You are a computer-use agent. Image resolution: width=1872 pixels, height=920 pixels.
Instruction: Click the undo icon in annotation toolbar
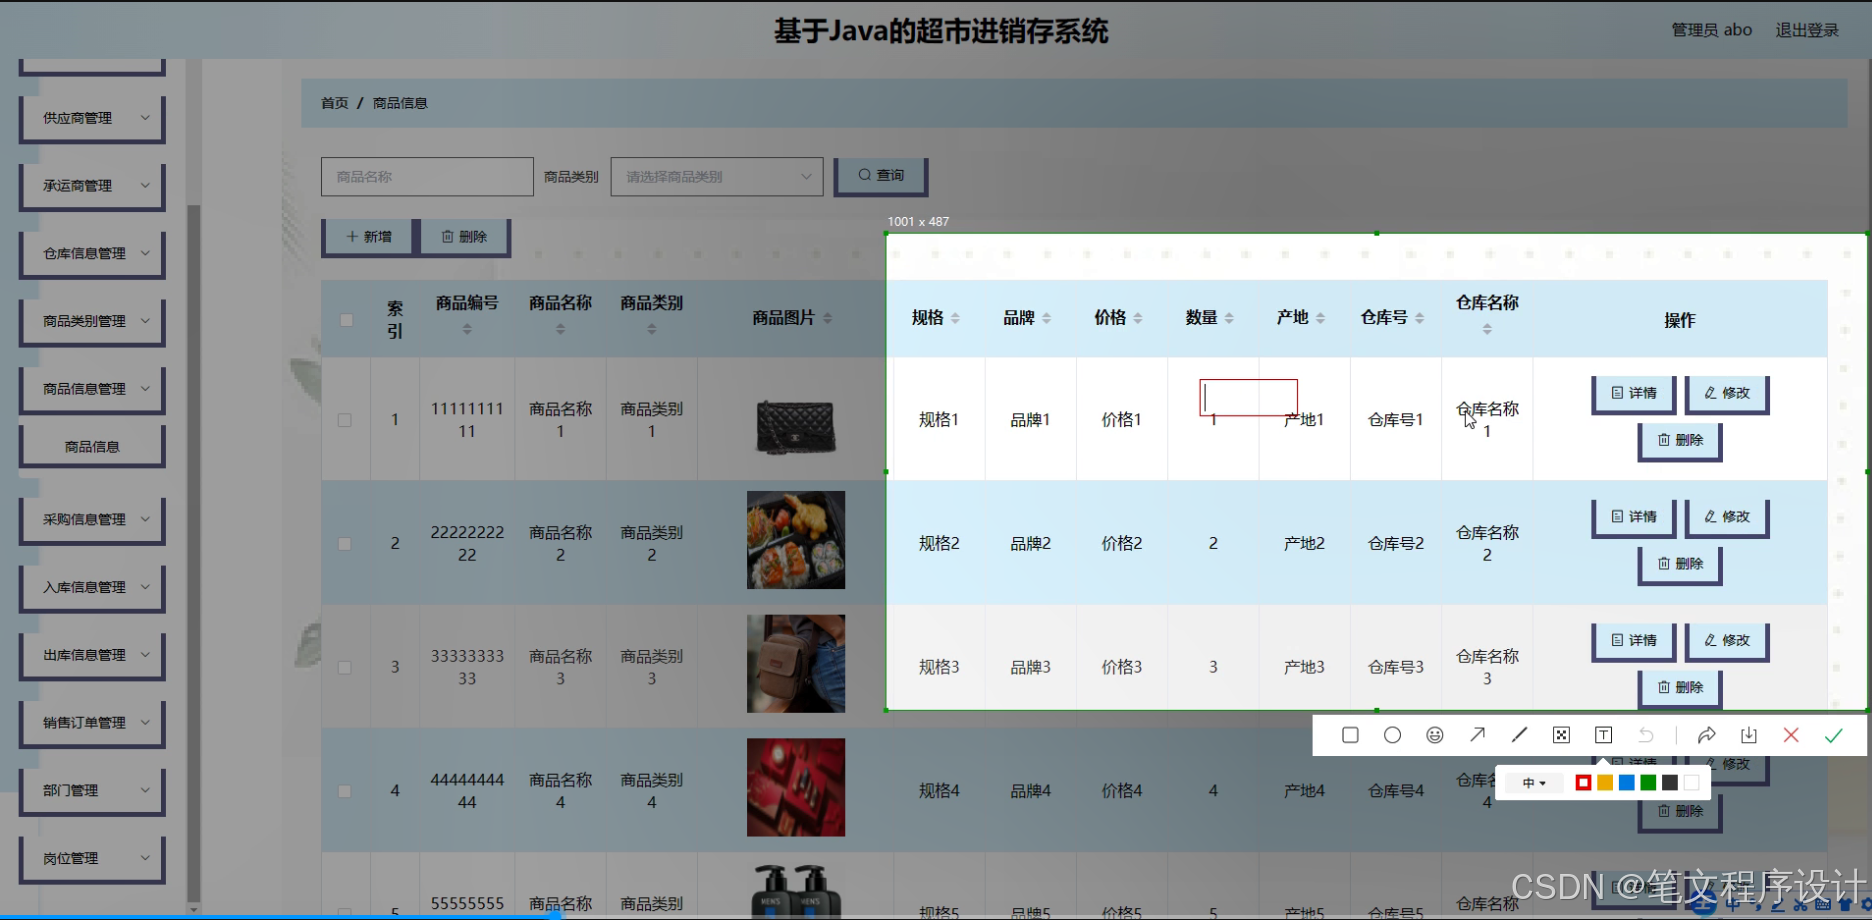click(x=1646, y=735)
